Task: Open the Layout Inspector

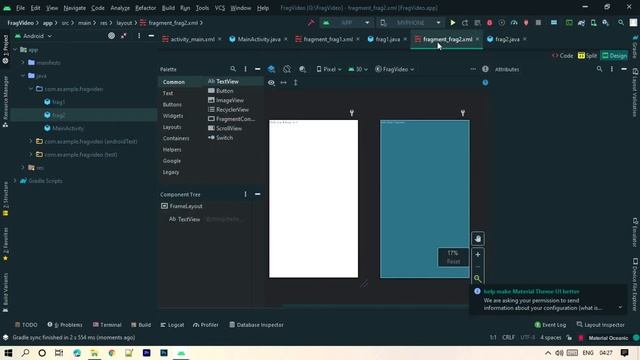Action: (x=600, y=325)
